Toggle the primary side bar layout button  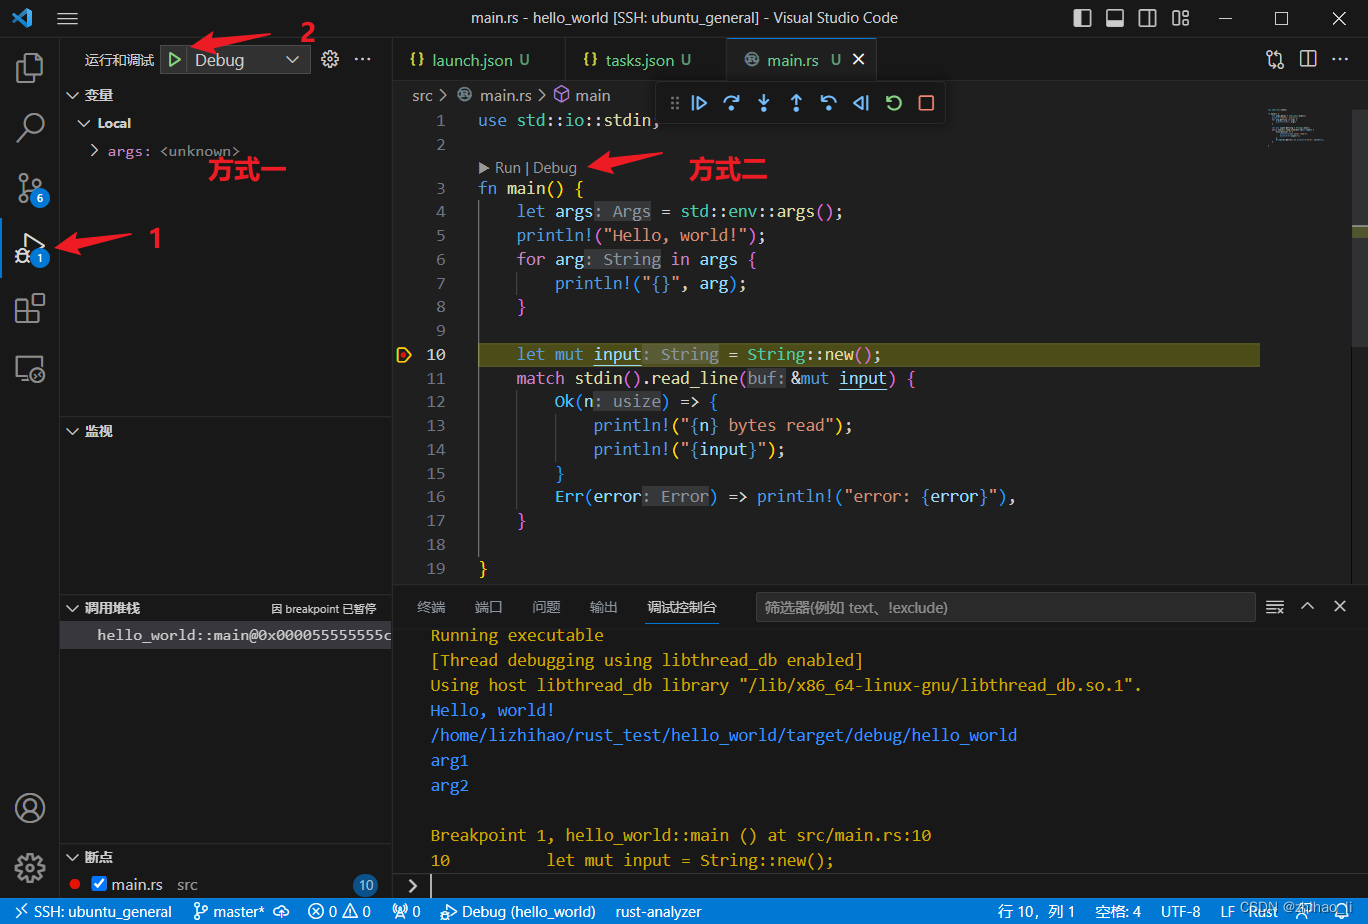click(x=1082, y=18)
